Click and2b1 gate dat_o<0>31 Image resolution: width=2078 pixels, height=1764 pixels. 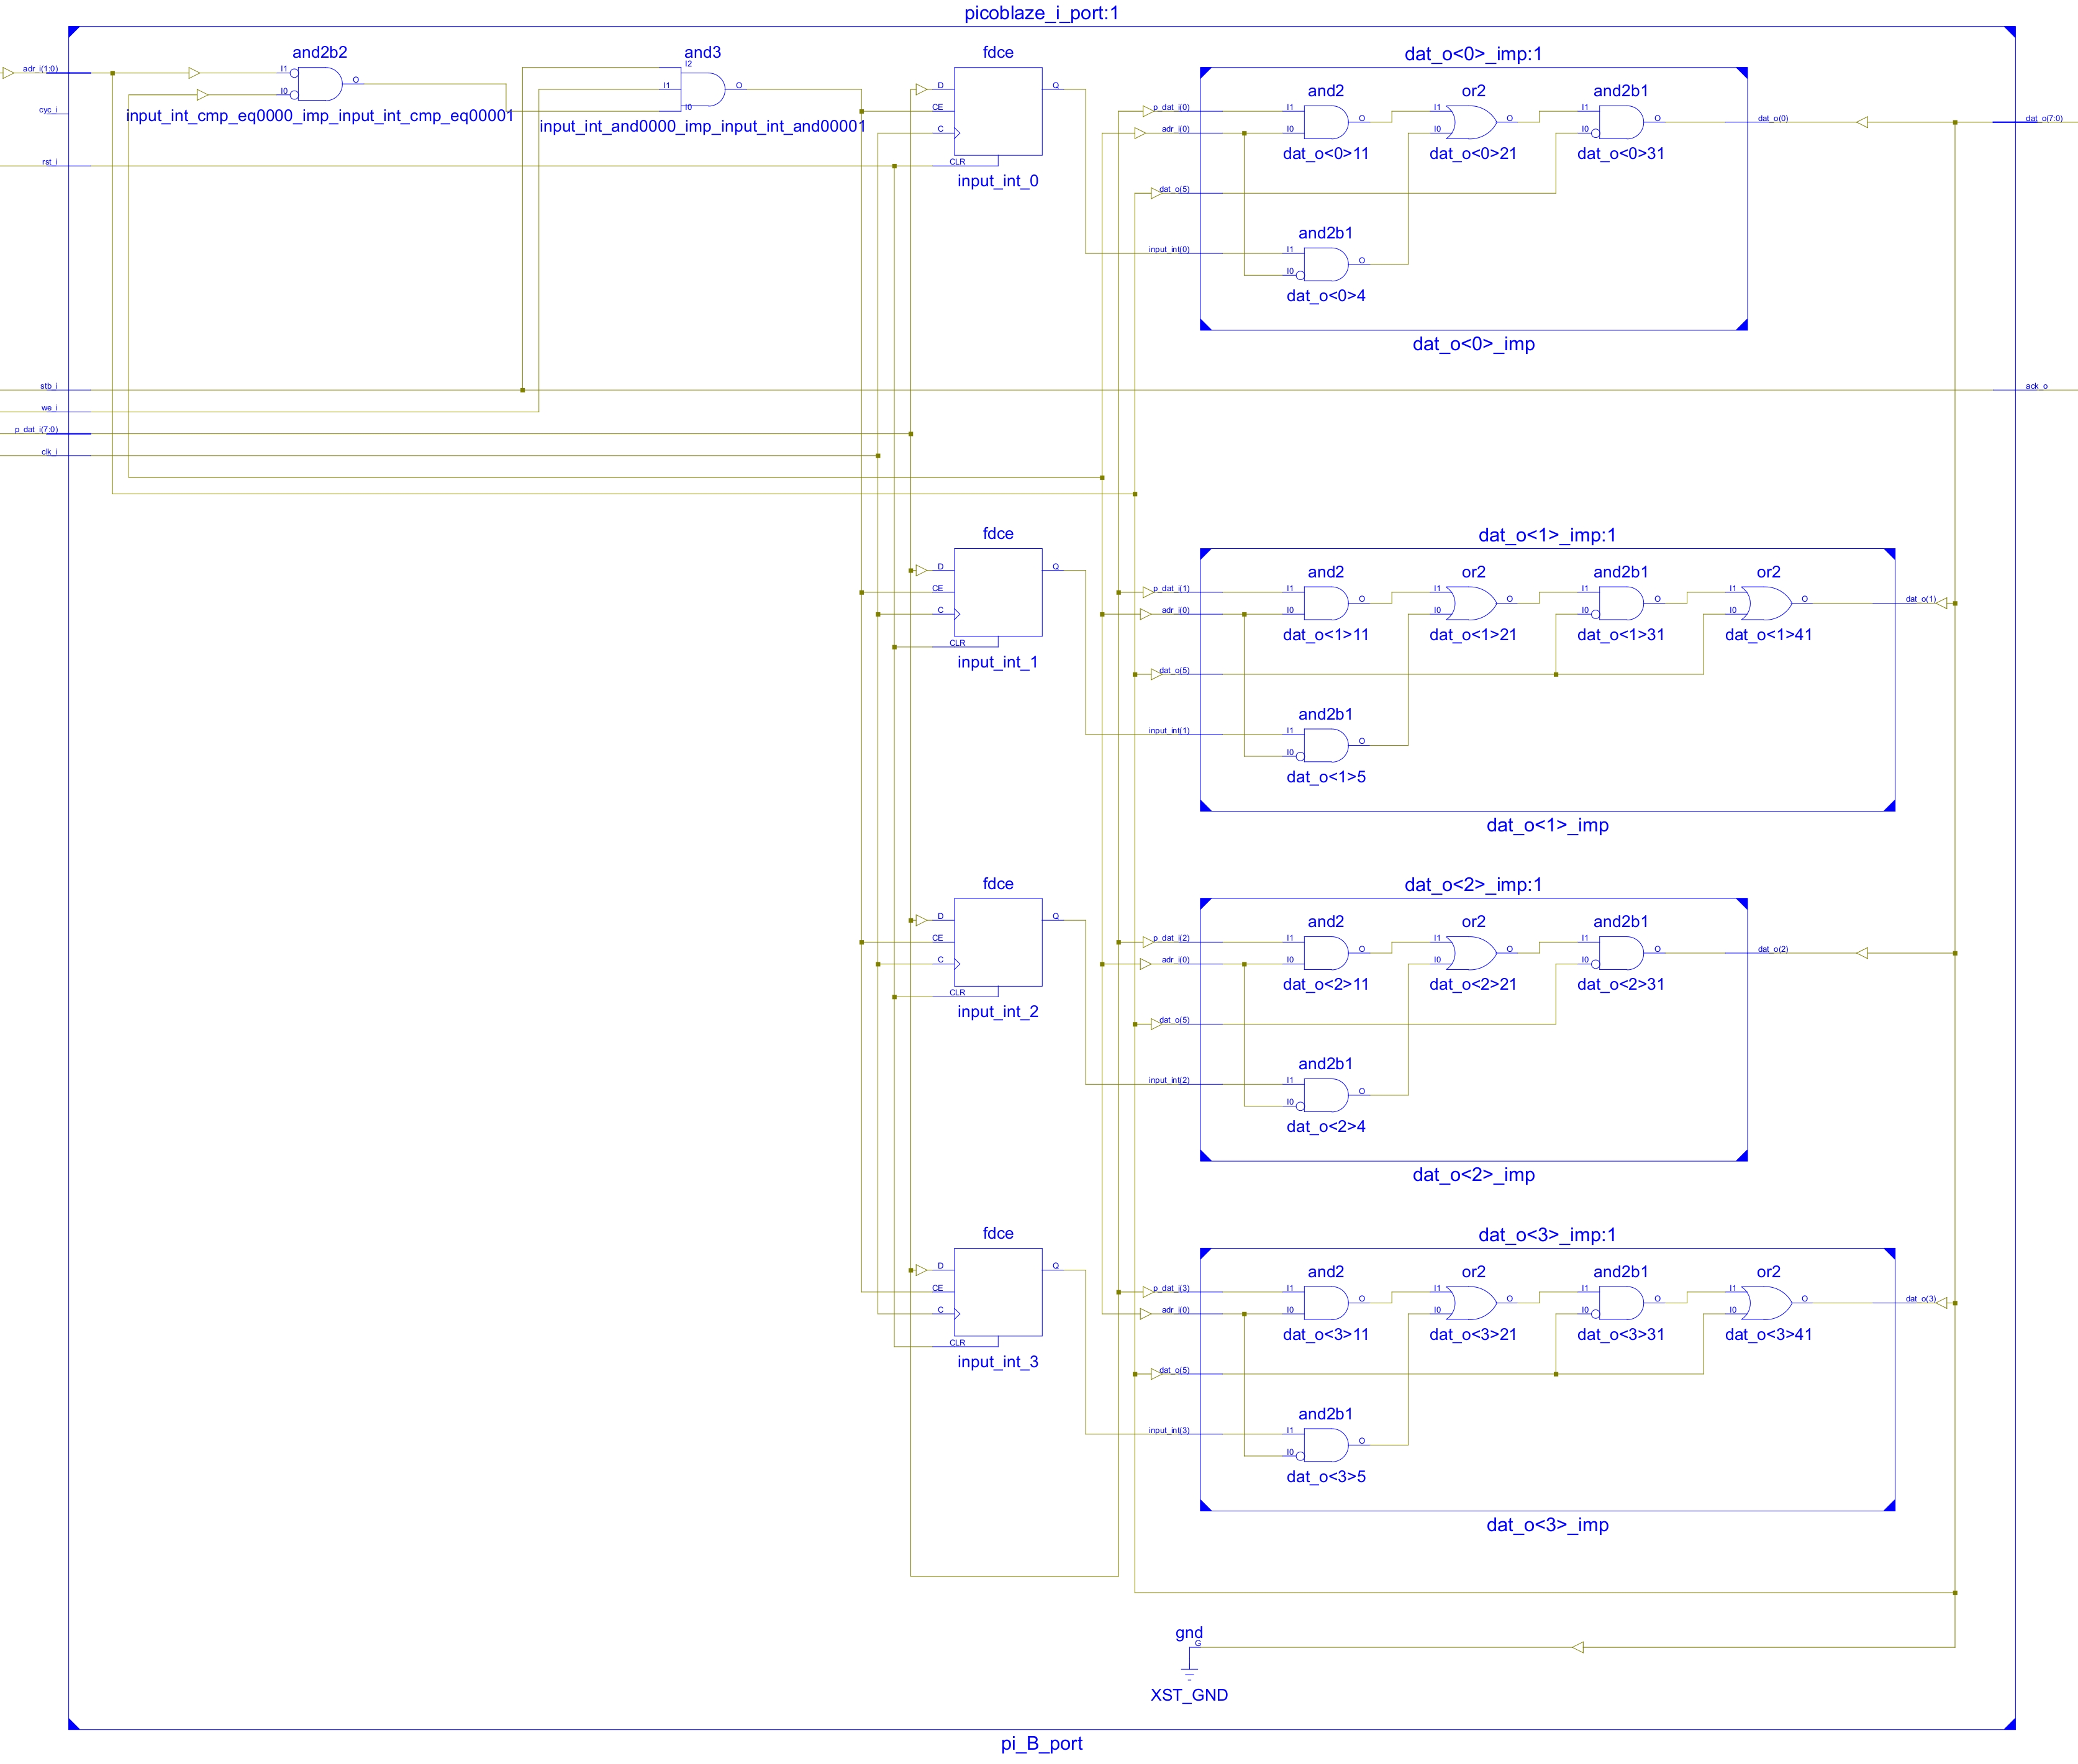(x=1620, y=122)
